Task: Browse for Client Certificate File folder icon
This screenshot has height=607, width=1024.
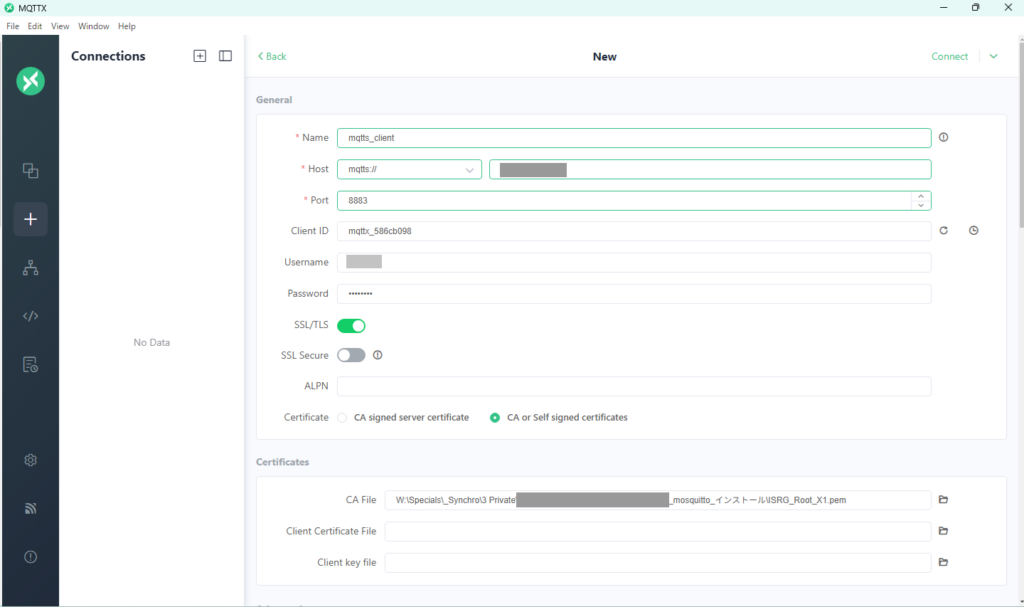Action: pos(943,531)
